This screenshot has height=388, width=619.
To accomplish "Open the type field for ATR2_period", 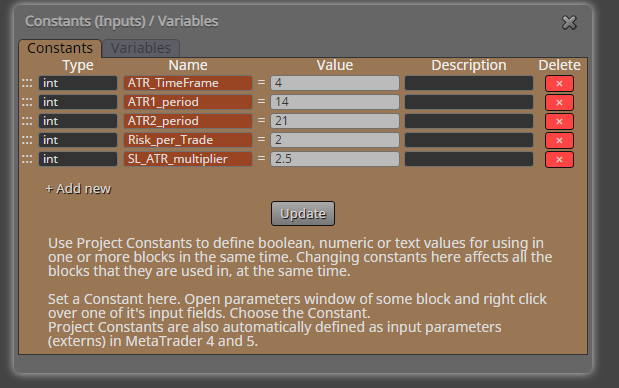I will point(78,121).
